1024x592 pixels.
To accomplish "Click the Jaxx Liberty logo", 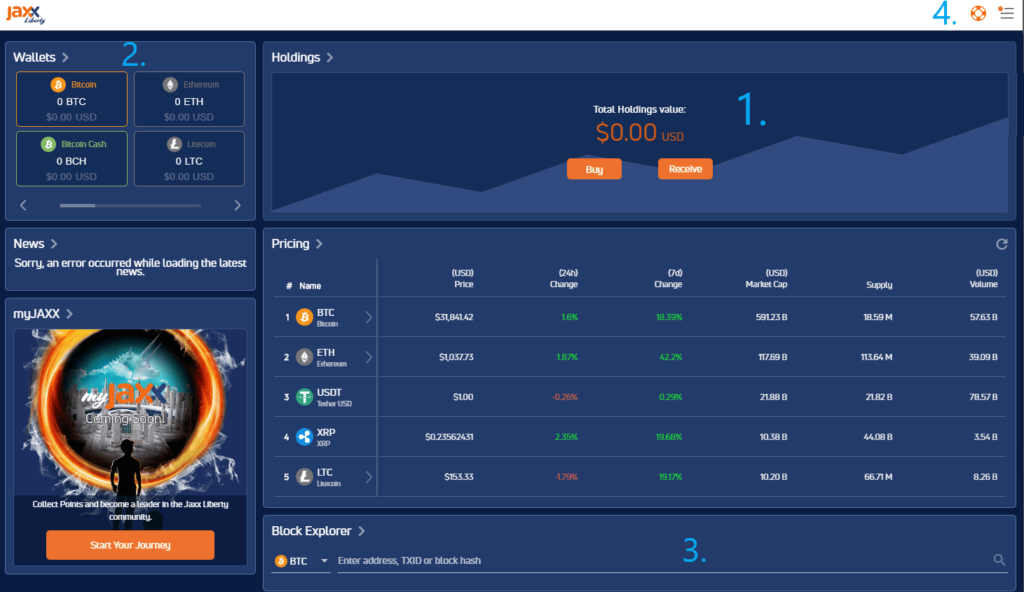I will coord(26,14).
